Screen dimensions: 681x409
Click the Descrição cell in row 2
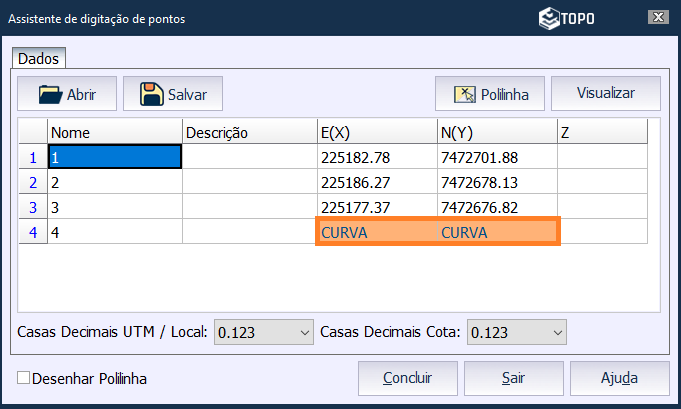(248, 182)
